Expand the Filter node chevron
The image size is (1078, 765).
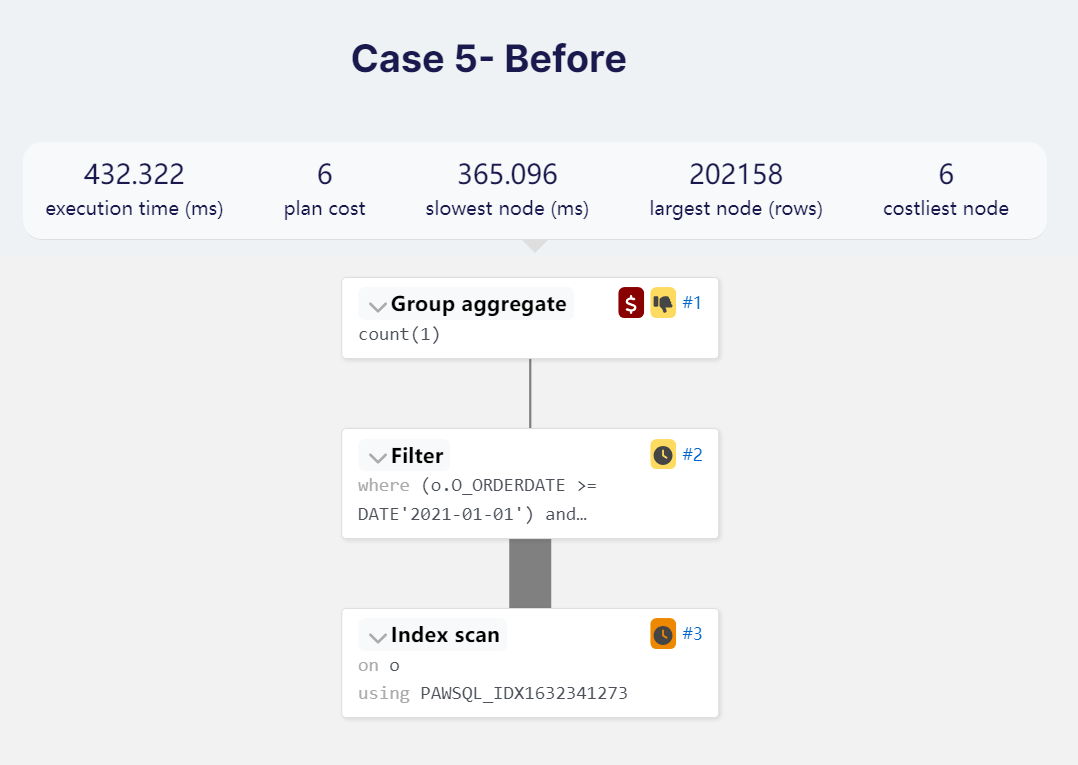coord(377,457)
